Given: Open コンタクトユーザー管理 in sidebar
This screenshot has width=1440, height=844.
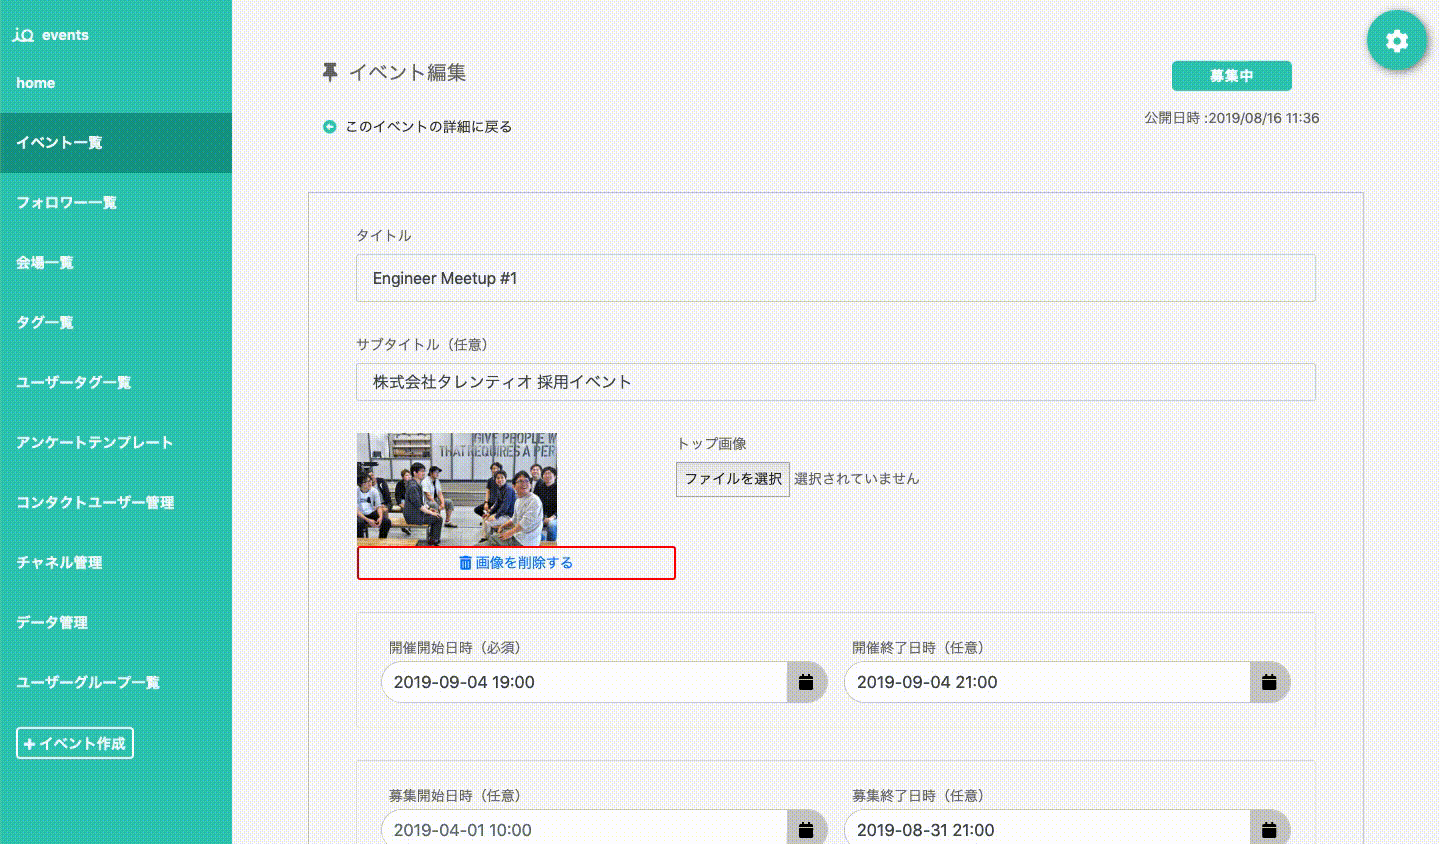Looking at the screenshot, I should click(116, 502).
